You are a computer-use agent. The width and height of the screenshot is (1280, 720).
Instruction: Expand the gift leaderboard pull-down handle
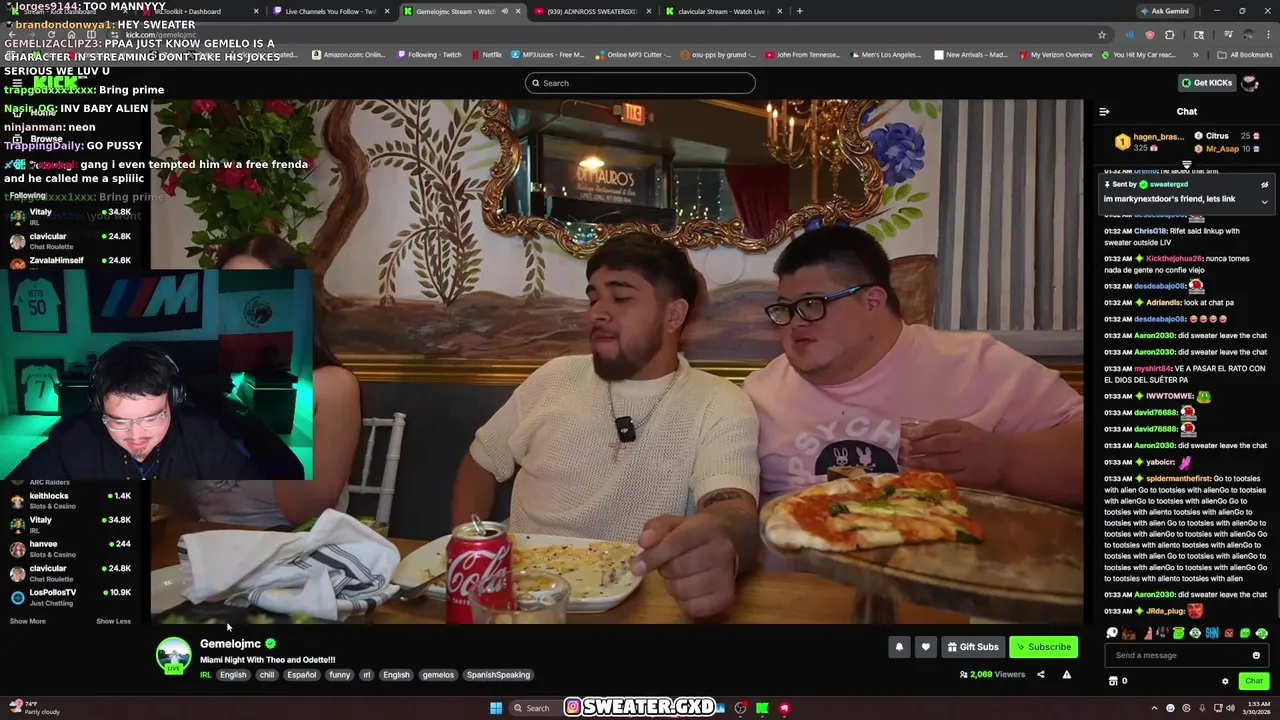click(x=1187, y=165)
